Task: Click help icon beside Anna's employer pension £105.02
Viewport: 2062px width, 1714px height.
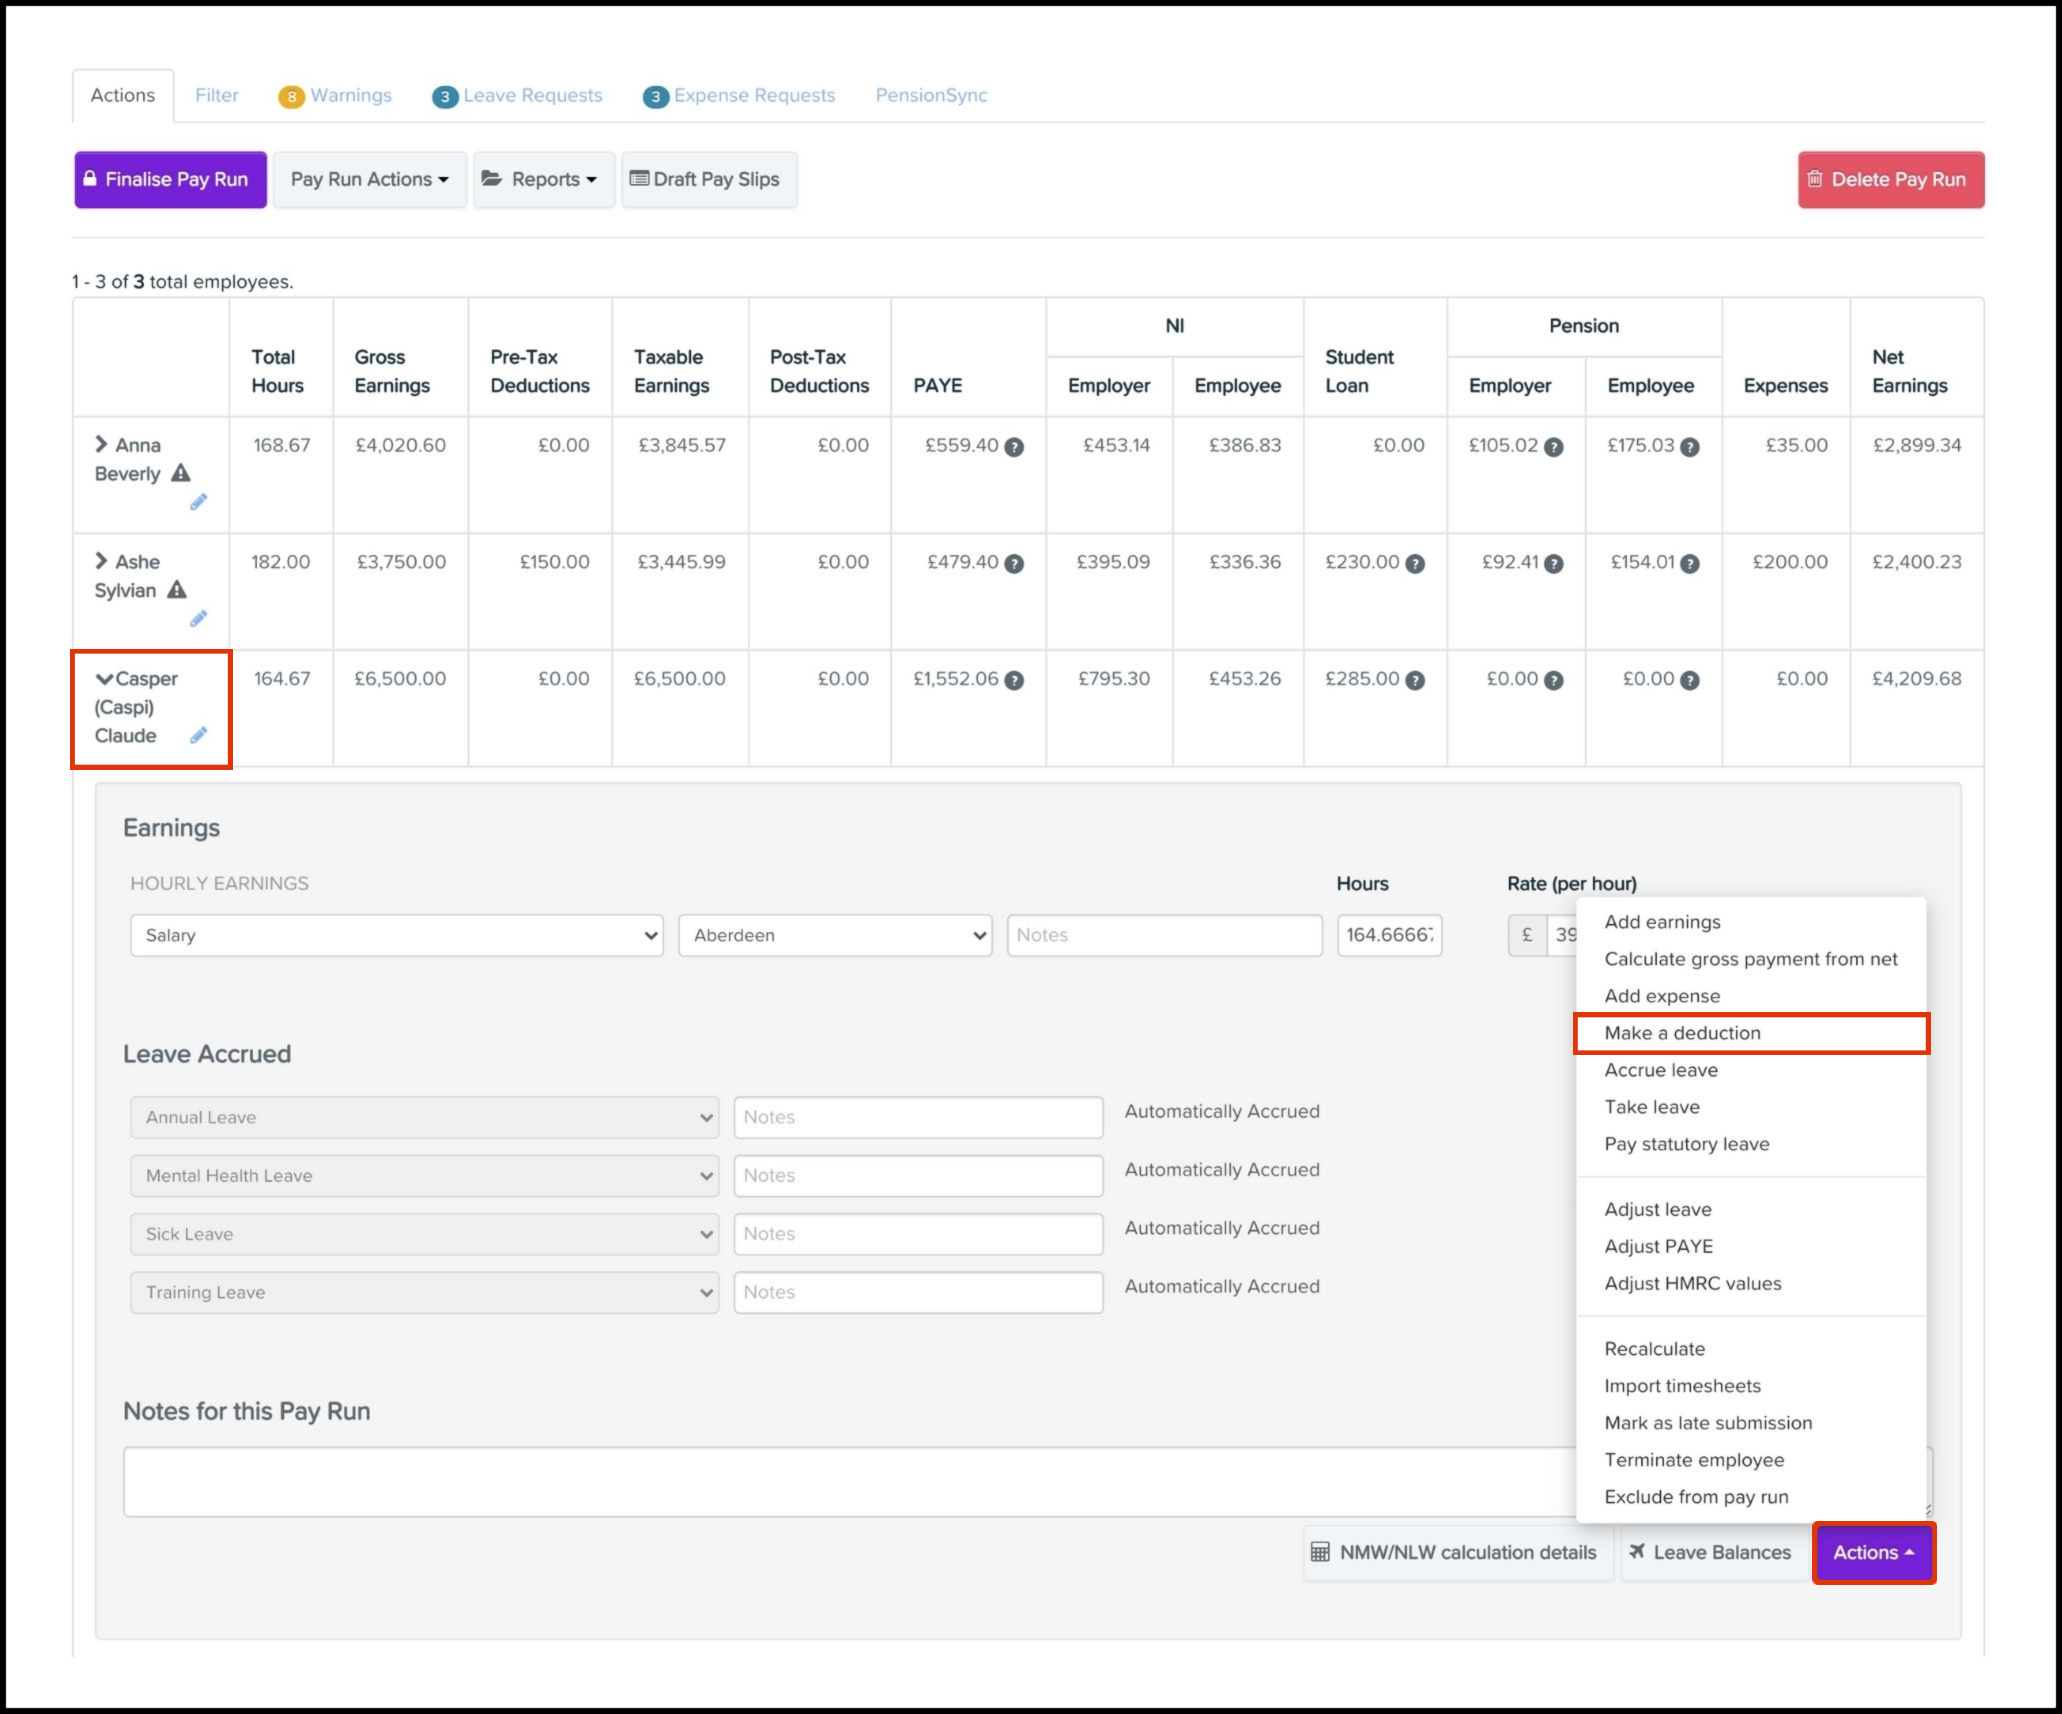Action: pyautogui.click(x=1554, y=447)
